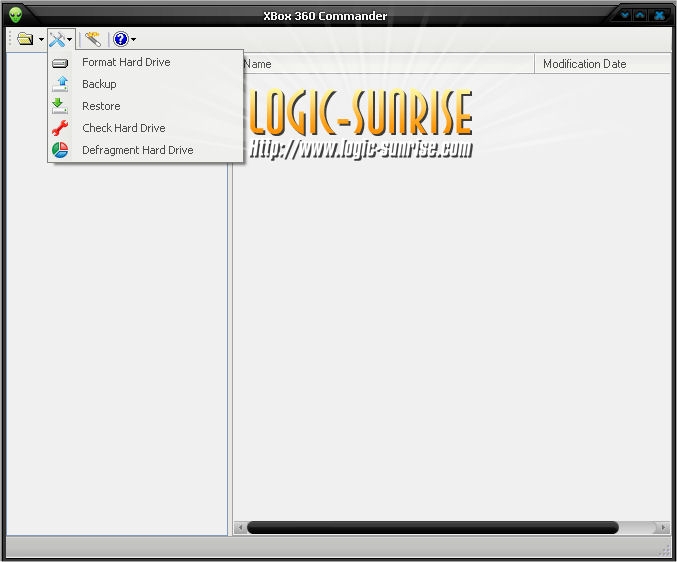Choose Format Hard Drive from the menu

click(146, 62)
